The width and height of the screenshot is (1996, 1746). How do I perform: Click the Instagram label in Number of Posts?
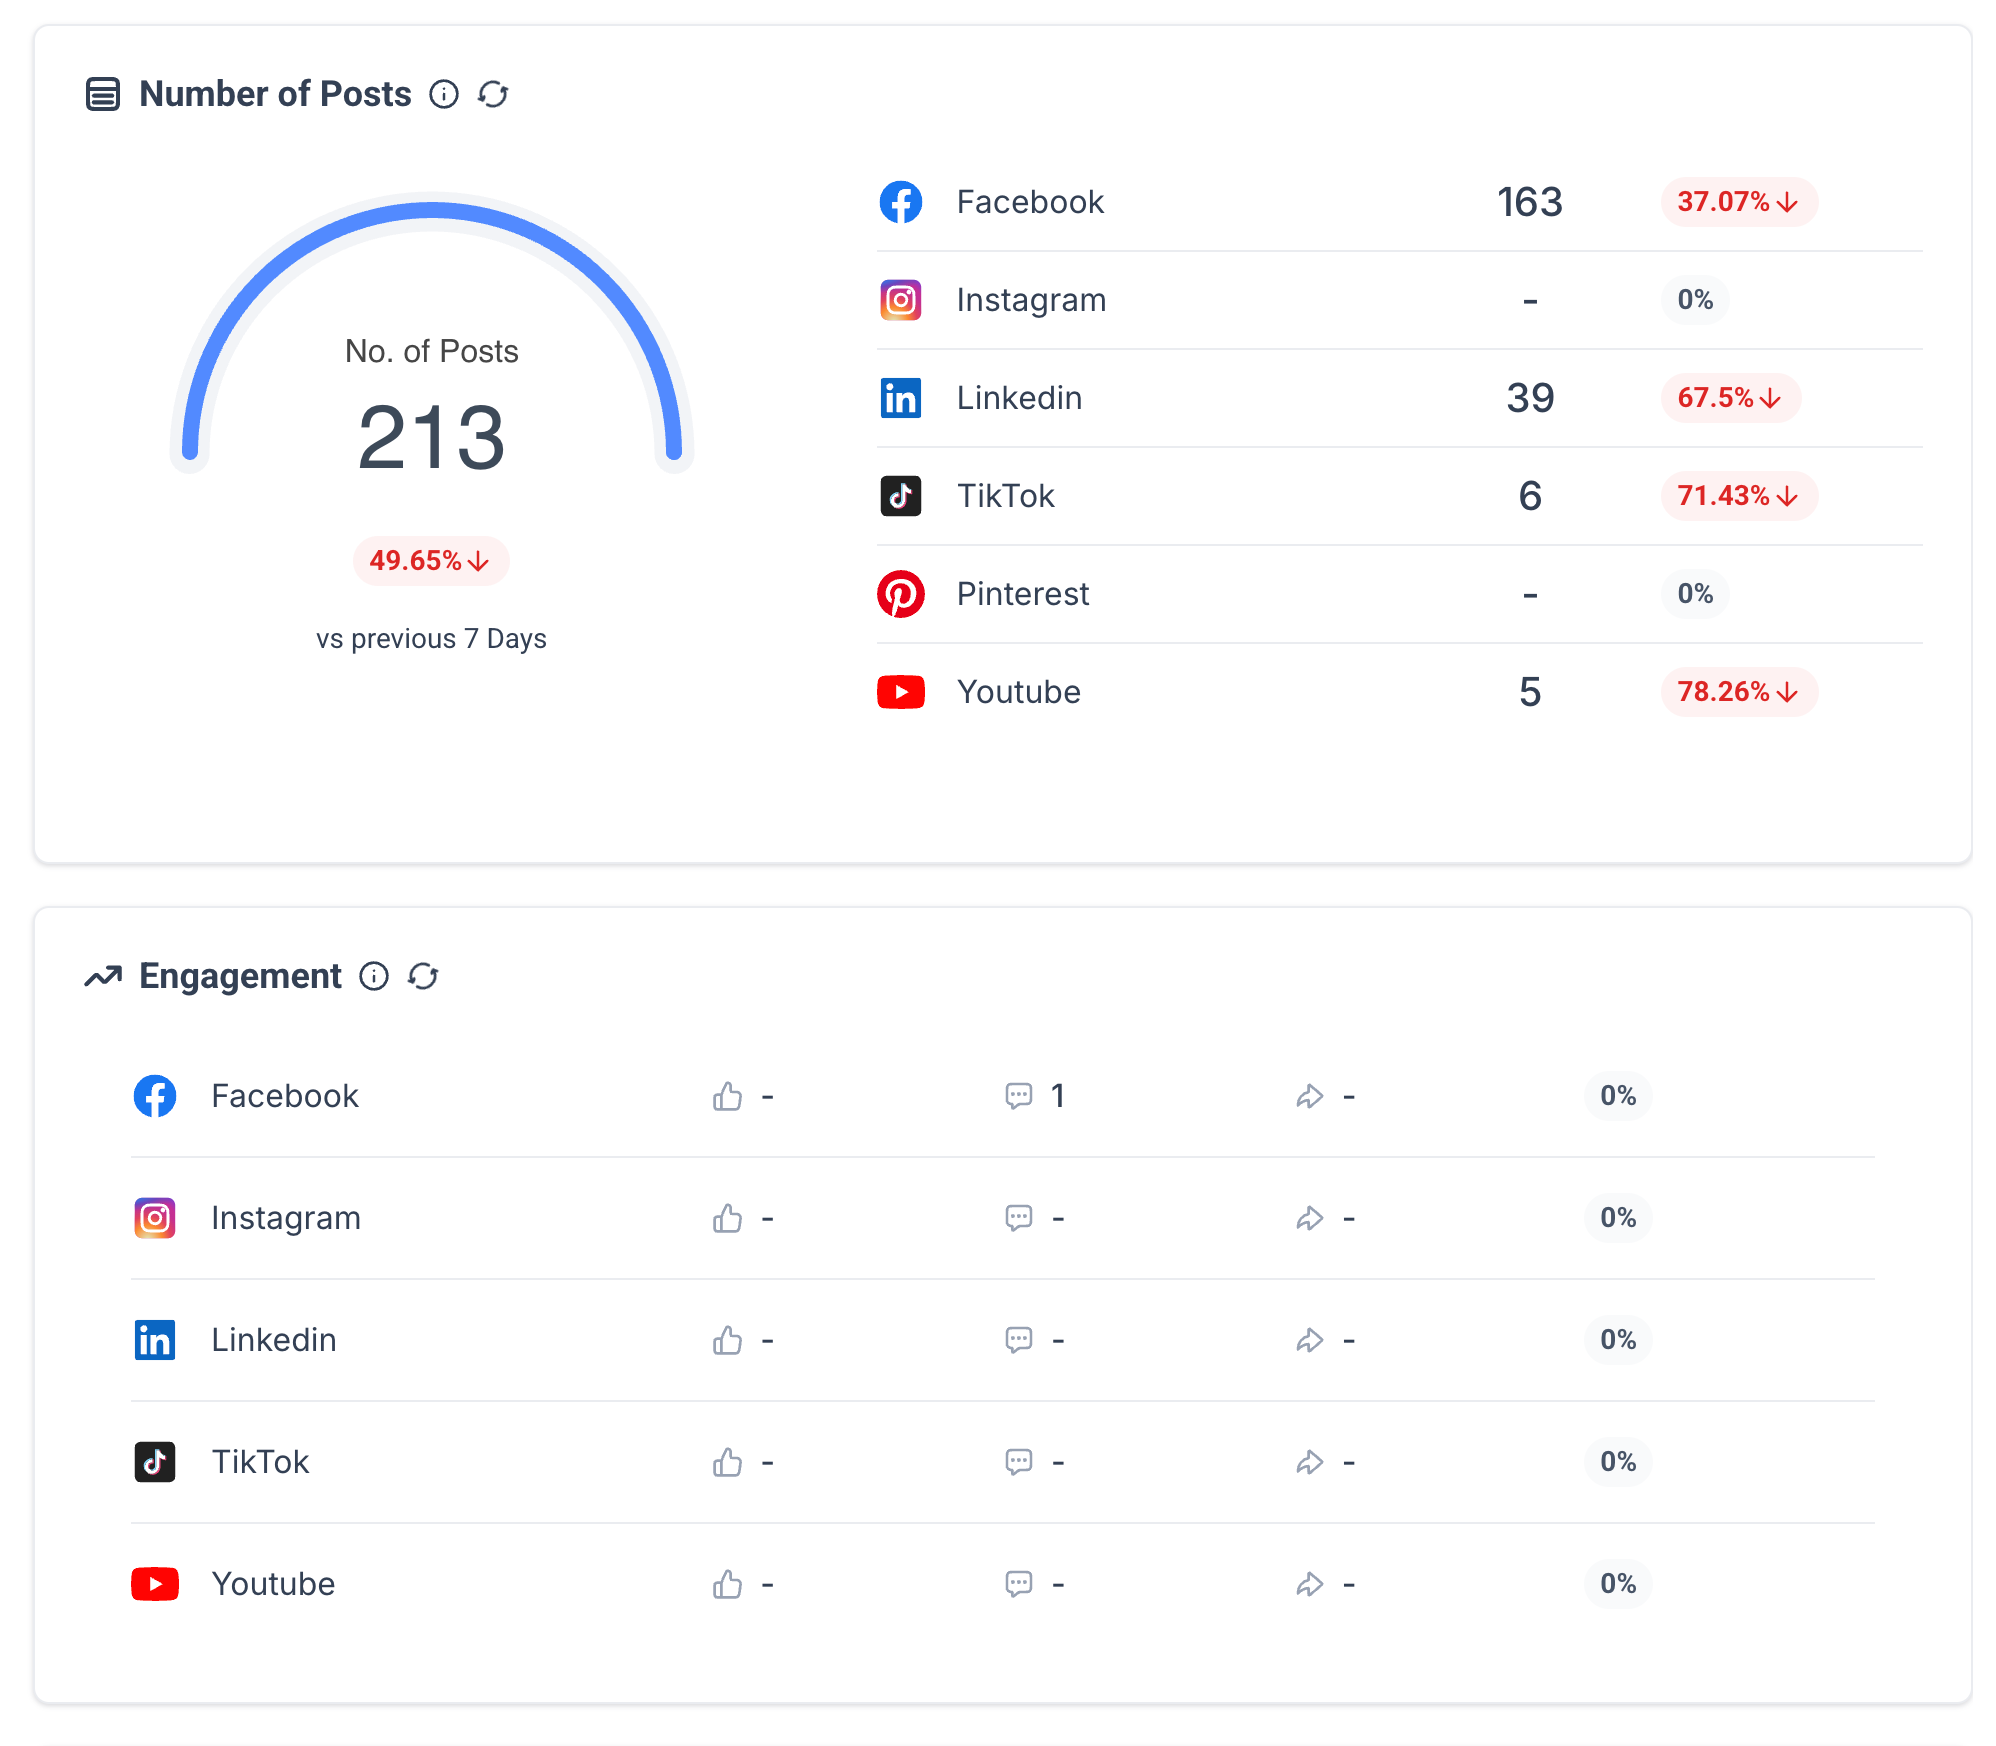pos(1031,300)
